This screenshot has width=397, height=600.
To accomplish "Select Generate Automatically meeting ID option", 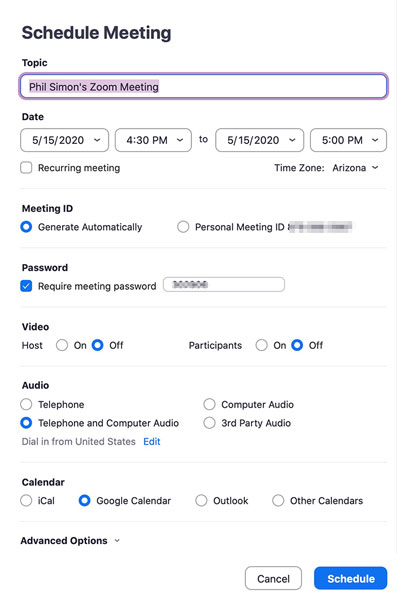I will coord(26,227).
